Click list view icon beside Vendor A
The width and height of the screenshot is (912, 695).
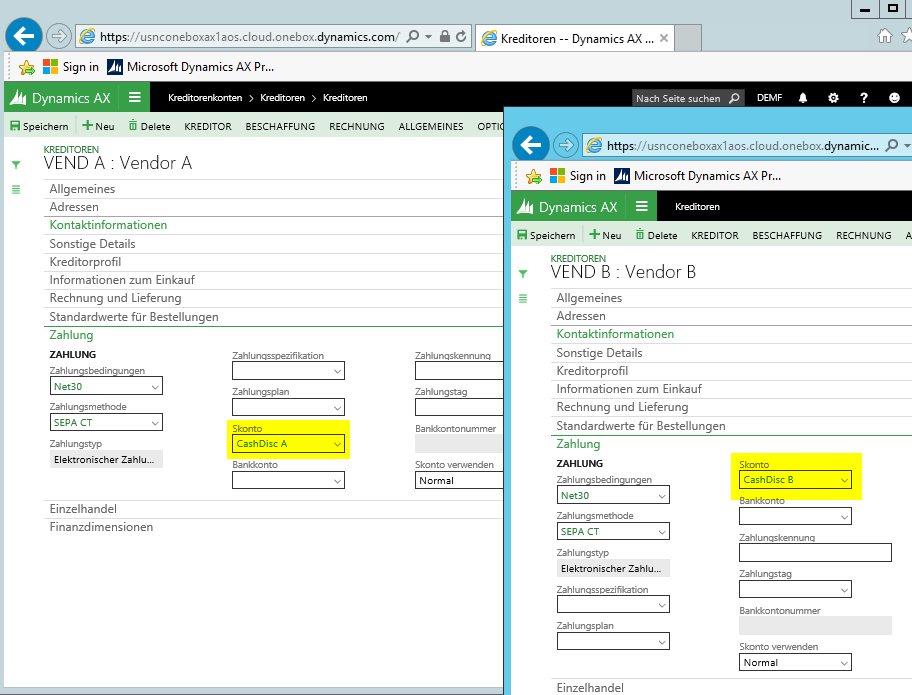[15, 189]
